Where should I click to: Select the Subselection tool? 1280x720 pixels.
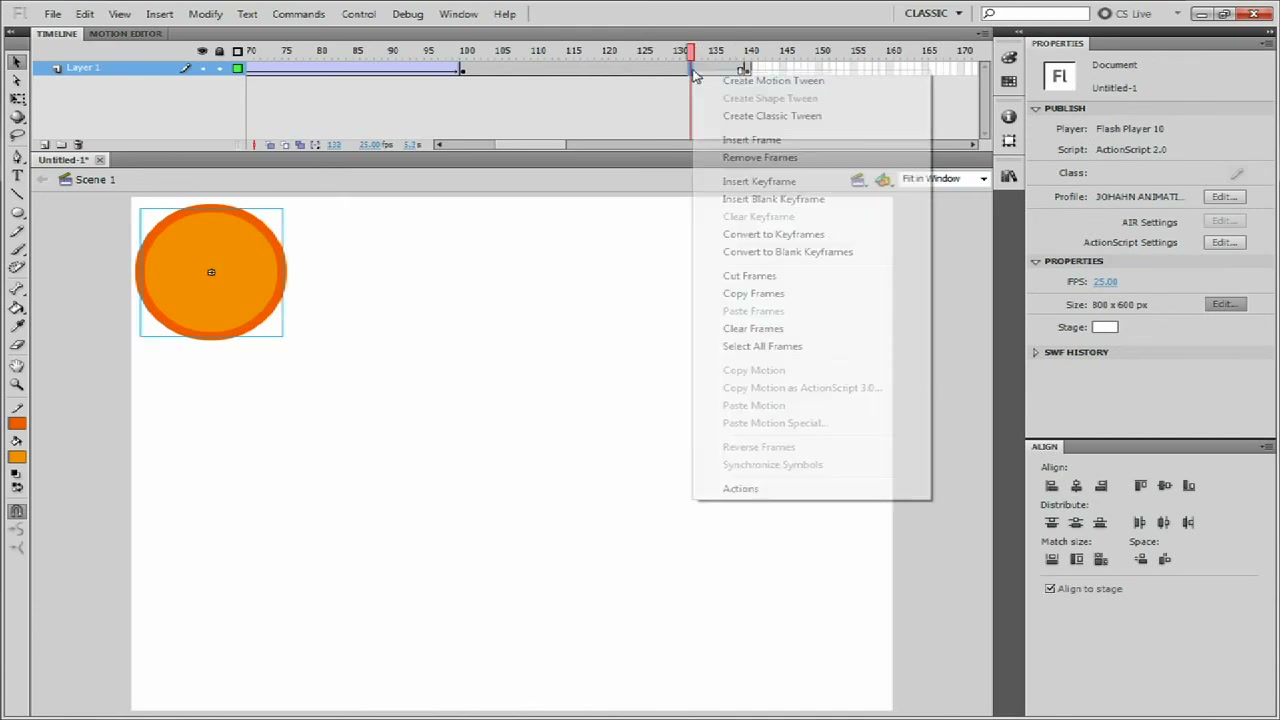click(17, 80)
